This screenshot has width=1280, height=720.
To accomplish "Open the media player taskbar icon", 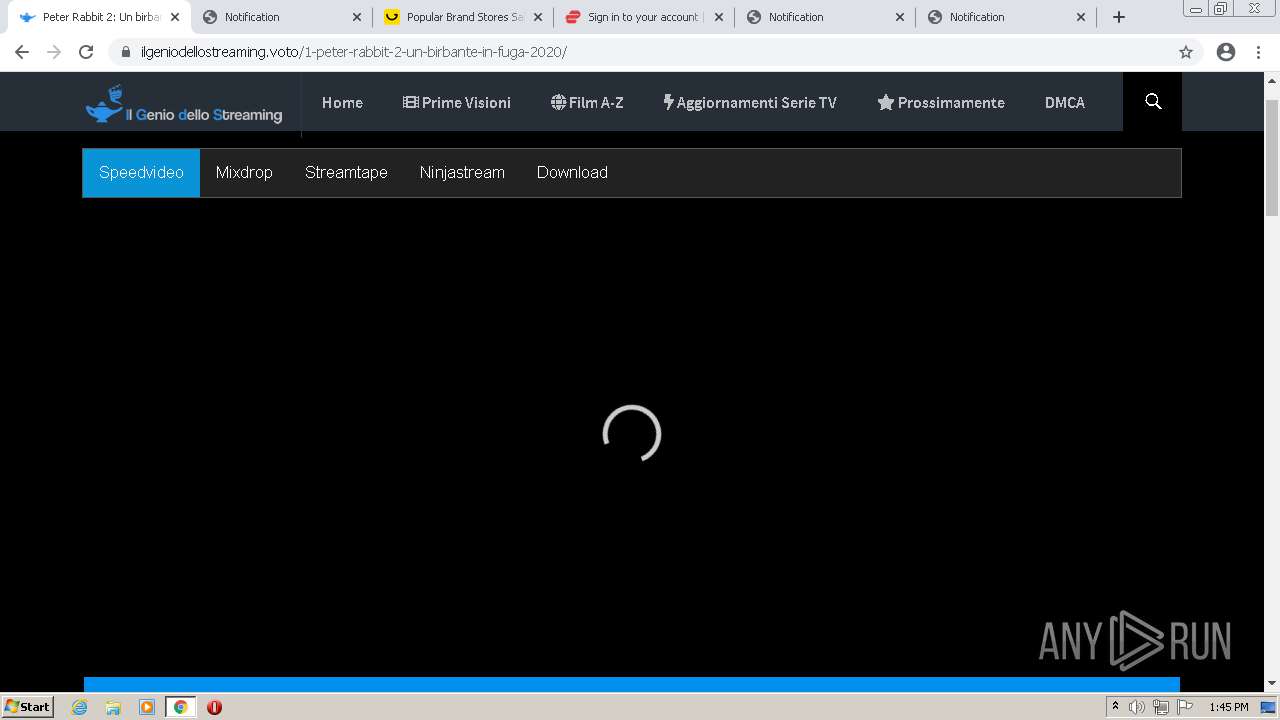I will 147,707.
